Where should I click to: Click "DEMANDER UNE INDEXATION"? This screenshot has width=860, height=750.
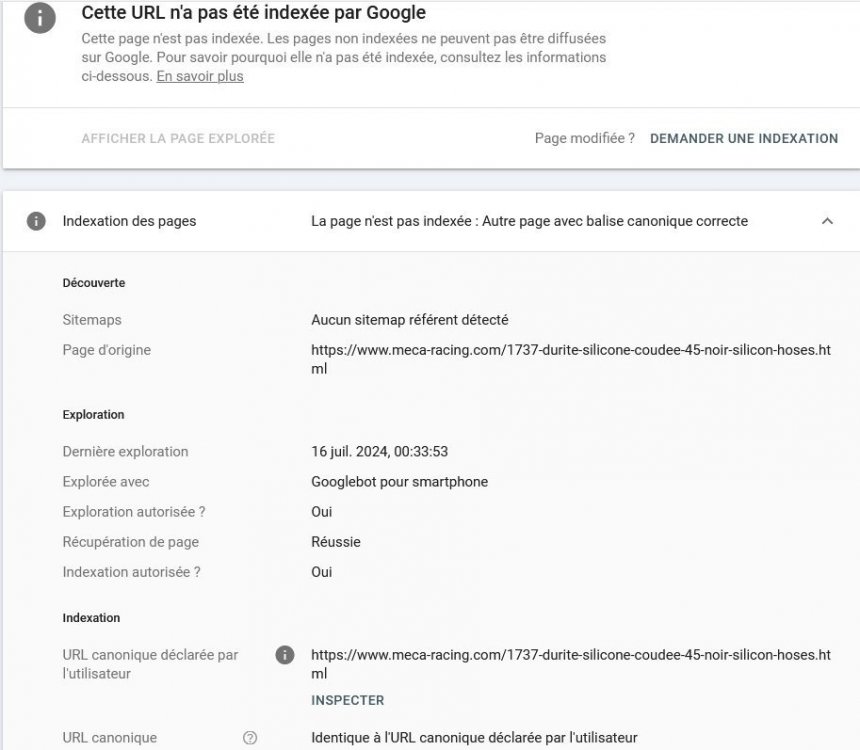(744, 139)
